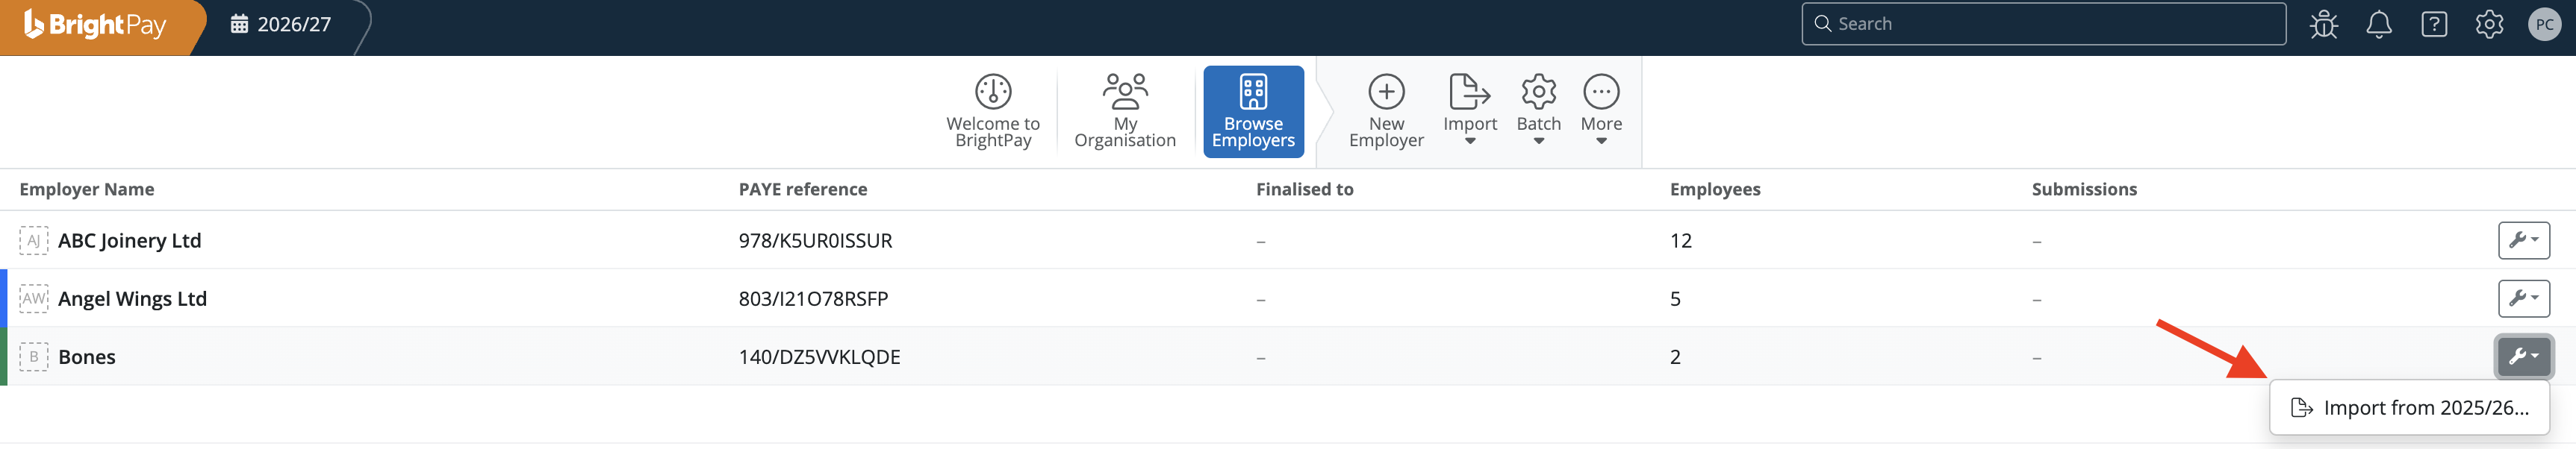This screenshot has width=2576, height=449.
Task: Select the Browse Employers tab
Action: coord(1252,111)
